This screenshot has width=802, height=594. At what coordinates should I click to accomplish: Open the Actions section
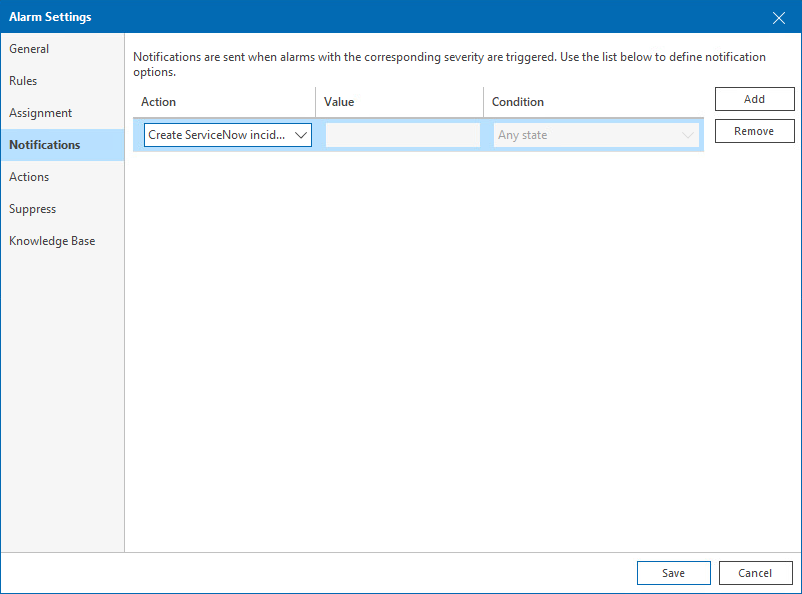[x=62, y=177]
